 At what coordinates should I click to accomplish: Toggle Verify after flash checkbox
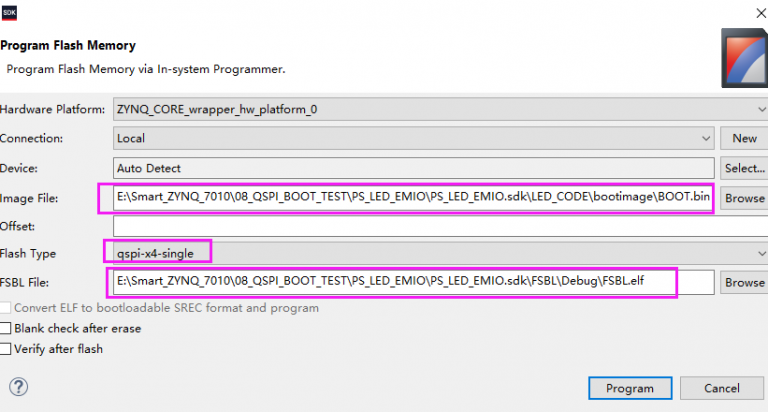pyautogui.click(x=7, y=349)
